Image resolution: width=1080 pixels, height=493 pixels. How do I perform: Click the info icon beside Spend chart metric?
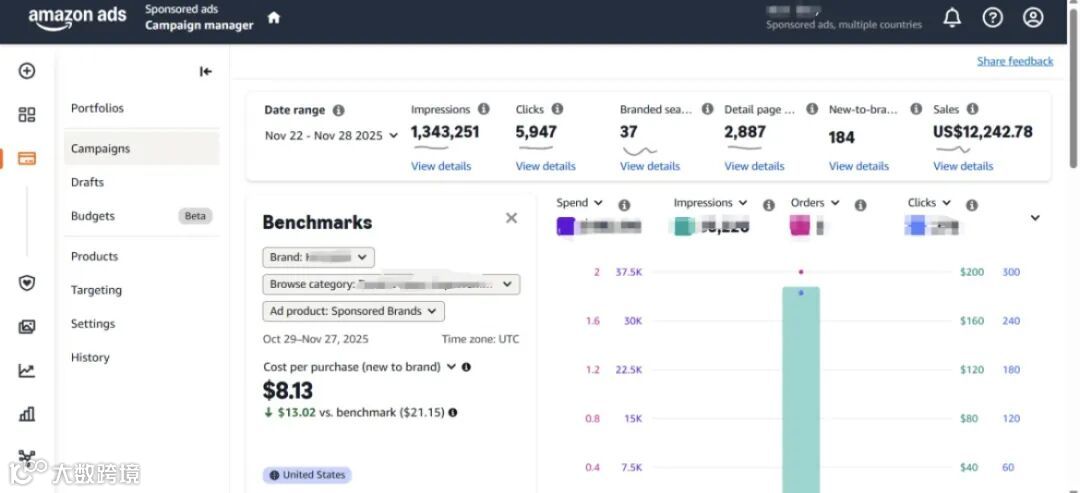tap(624, 205)
